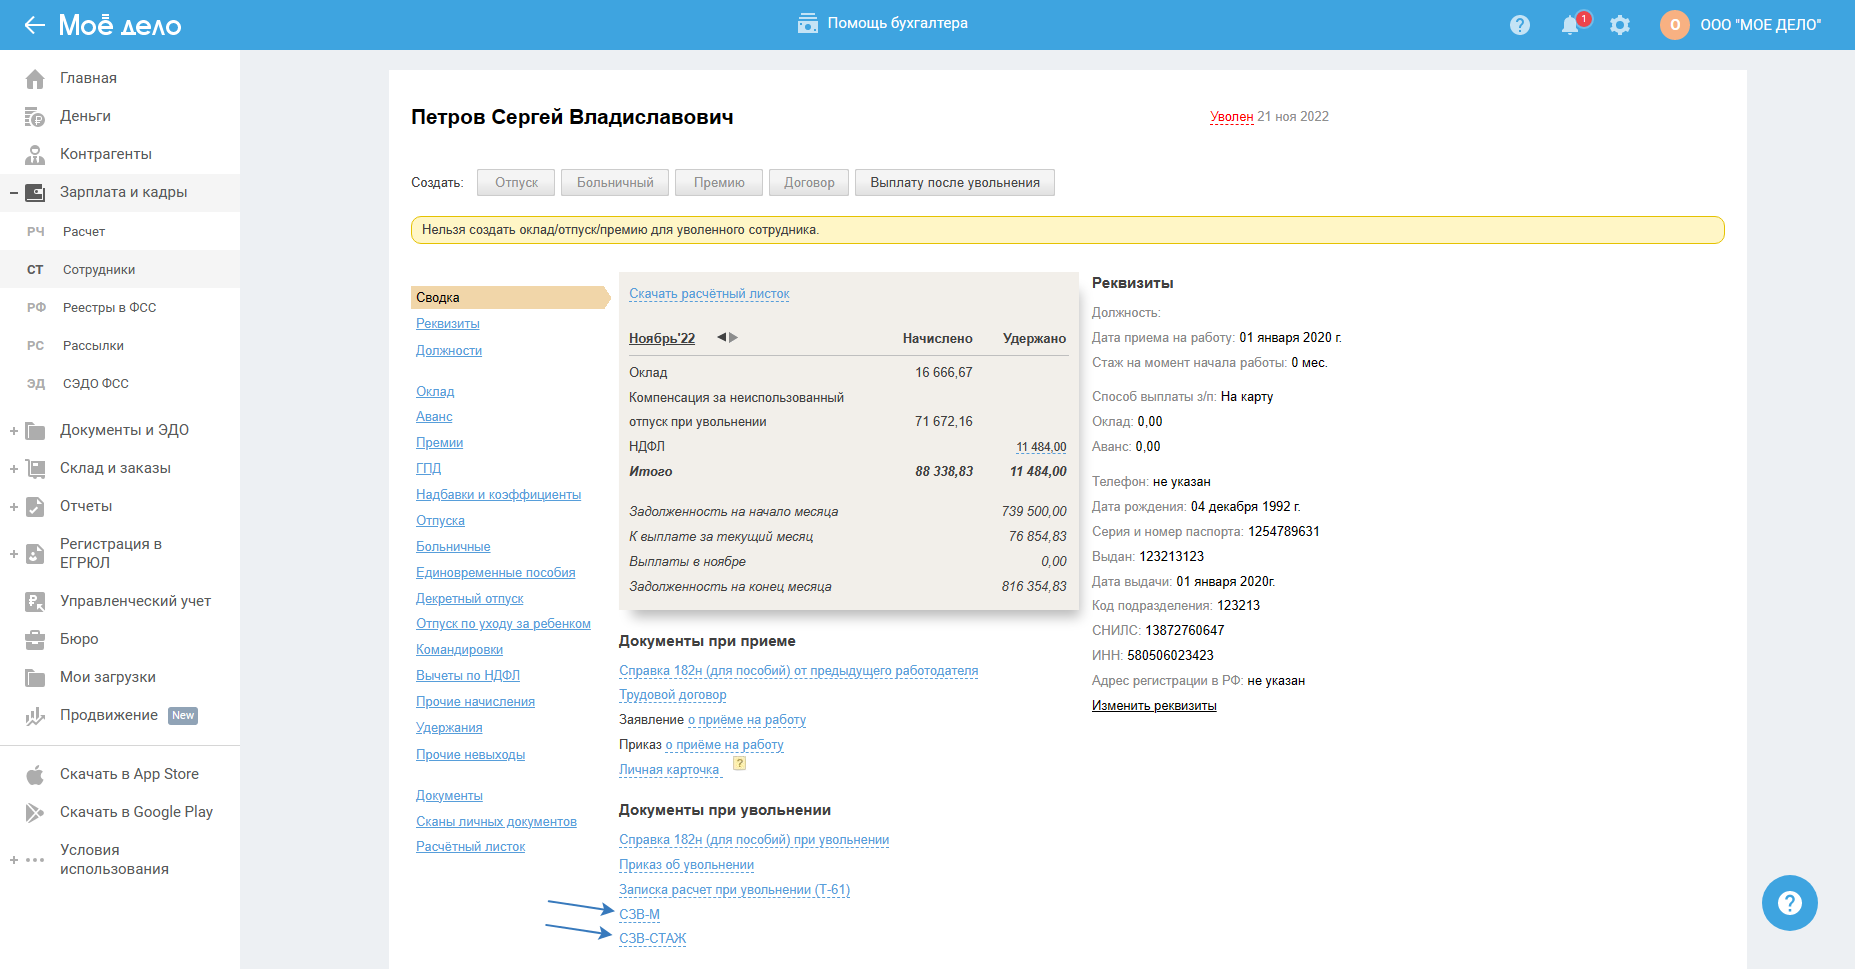Go to next month in payslip
The width and height of the screenshot is (1855, 969).
coord(734,338)
